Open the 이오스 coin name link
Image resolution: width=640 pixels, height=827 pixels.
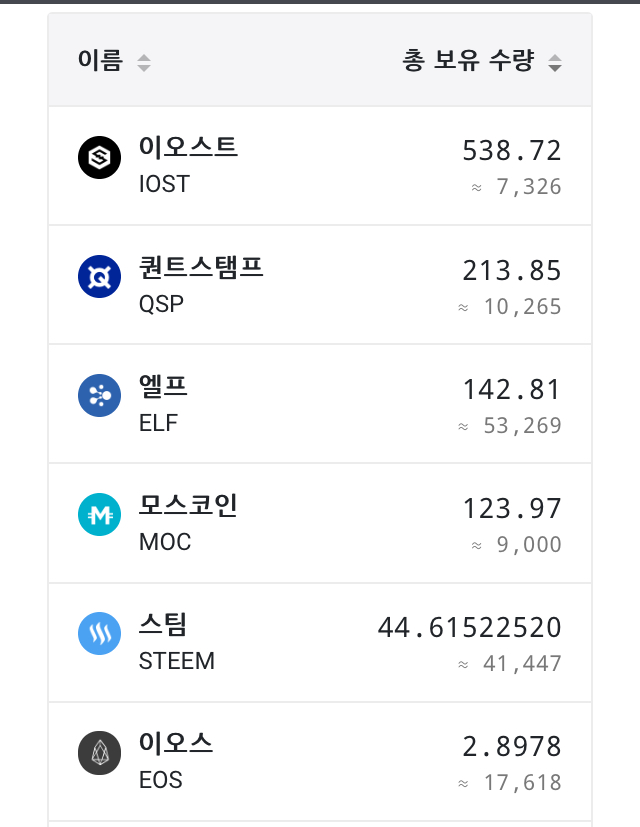pyautogui.click(x=176, y=744)
